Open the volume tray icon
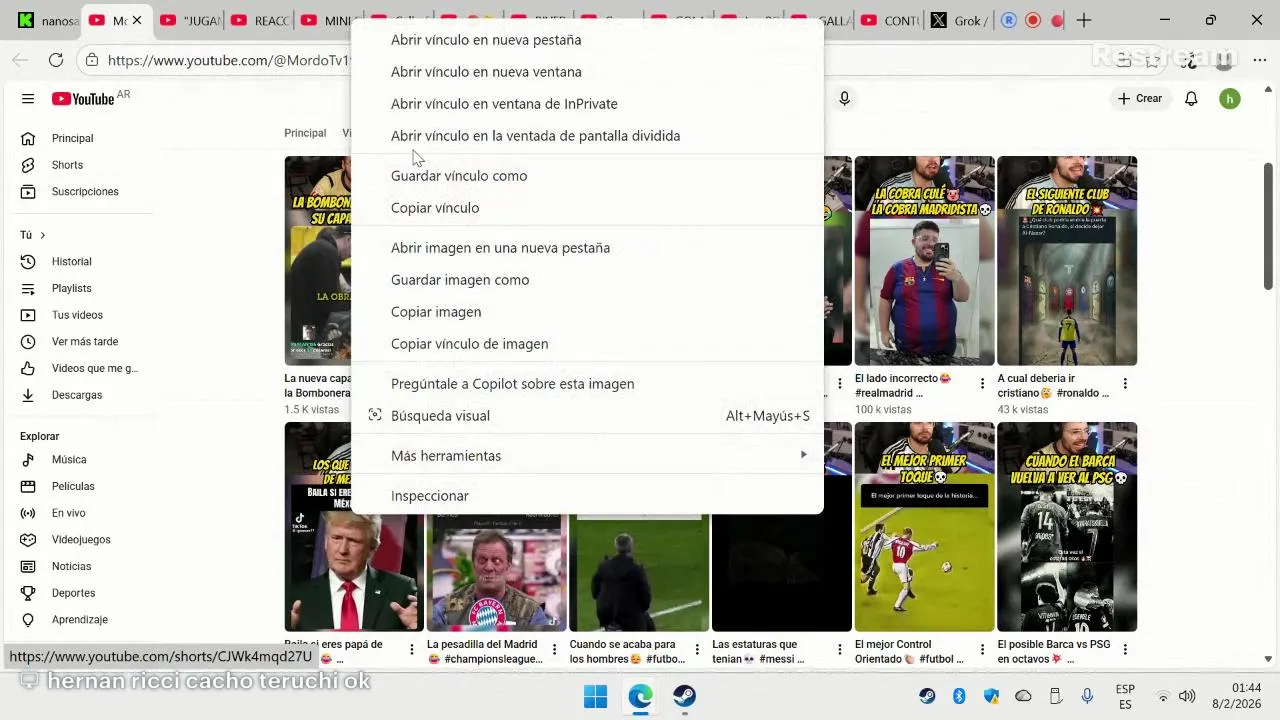This screenshot has width=1280, height=720. [1187, 696]
